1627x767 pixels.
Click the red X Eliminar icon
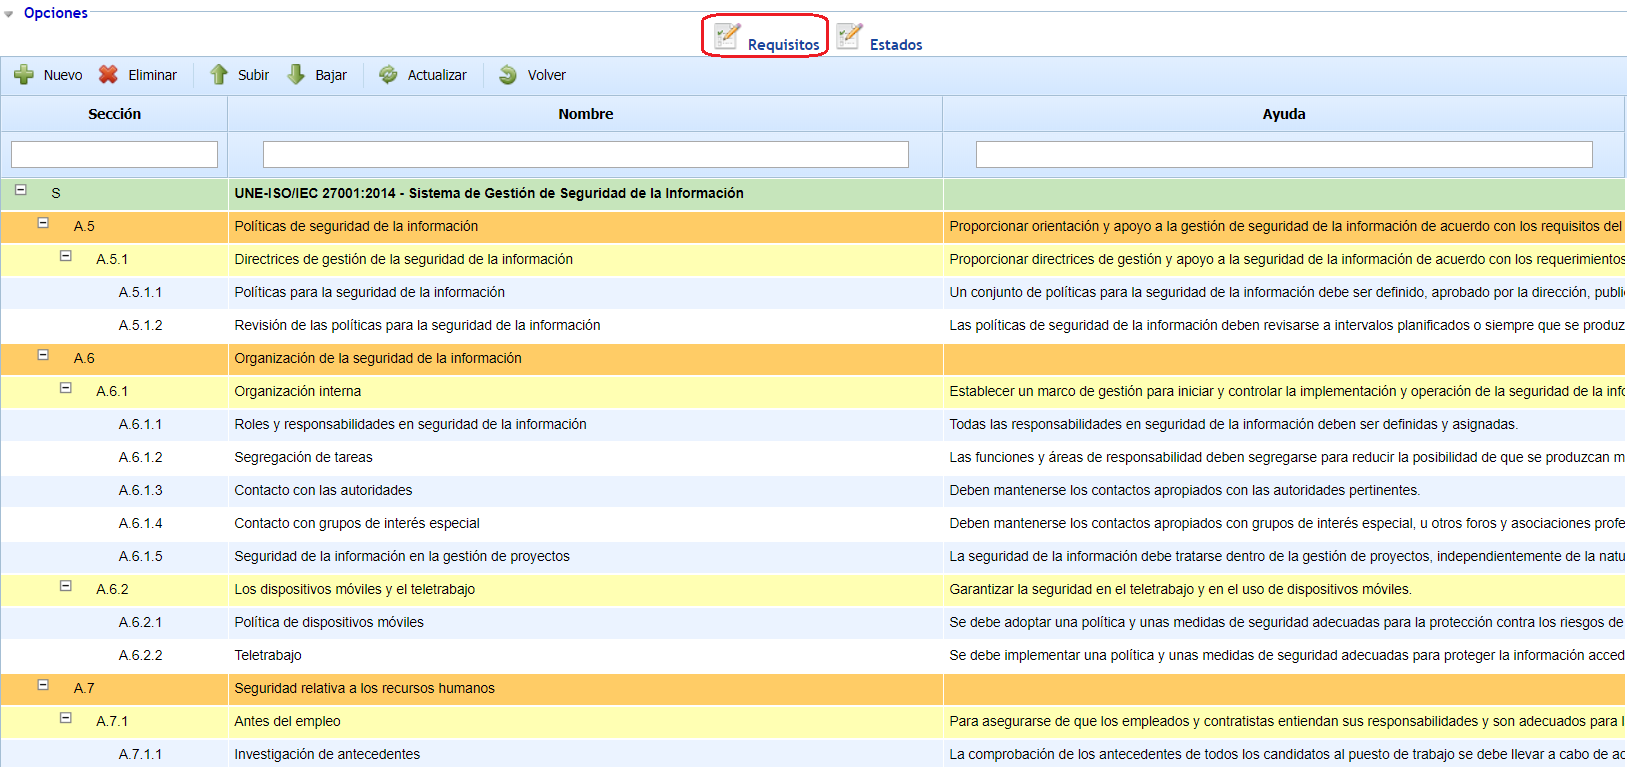click(108, 75)
